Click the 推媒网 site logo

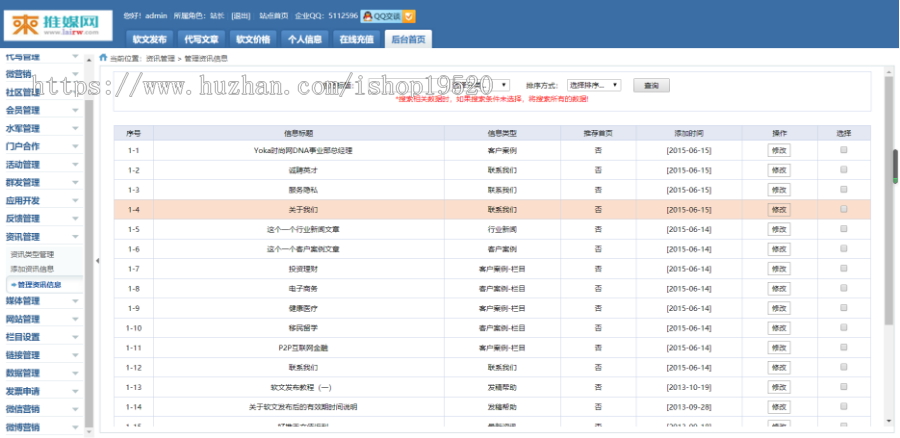click(58, 25)
